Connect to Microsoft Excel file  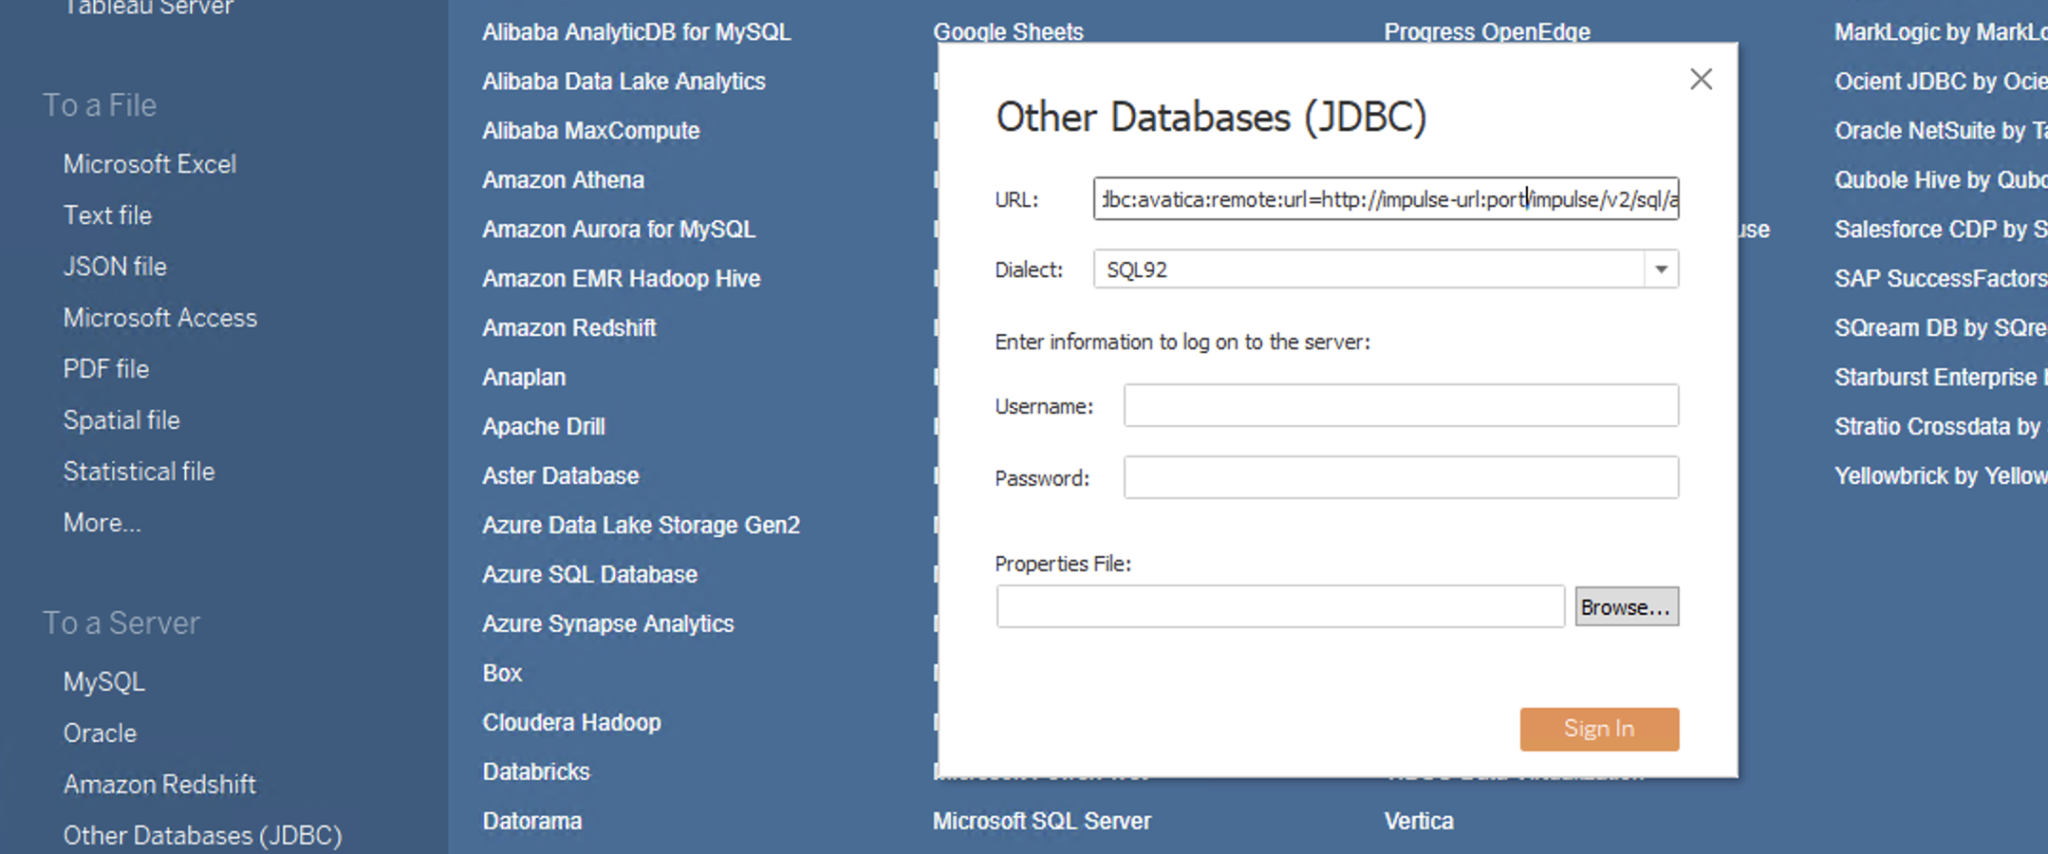(150, 164)
